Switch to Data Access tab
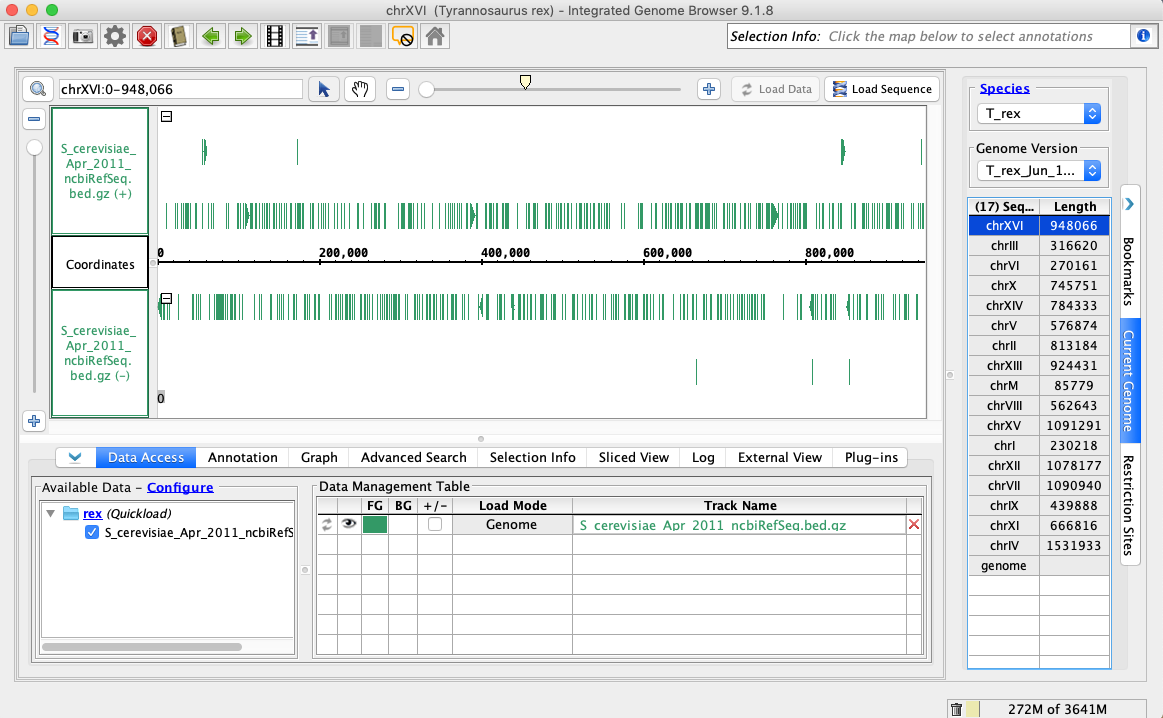The width and height of the screenshot is (1163, 718). click(x=146, y=458)
